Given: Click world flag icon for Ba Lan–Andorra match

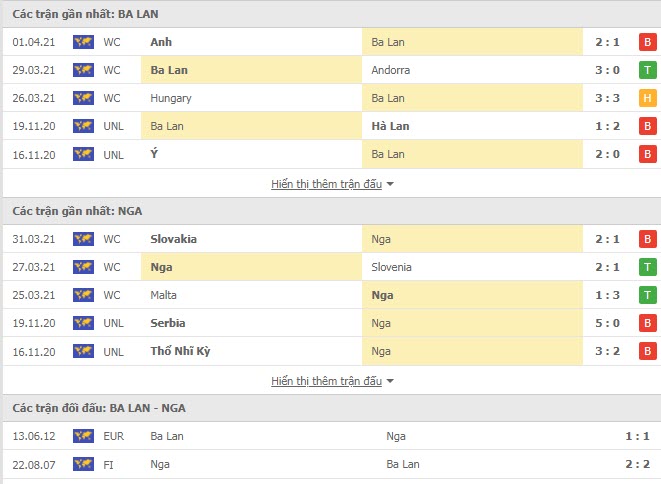Looking at the screenshot, I should [83, 70].
